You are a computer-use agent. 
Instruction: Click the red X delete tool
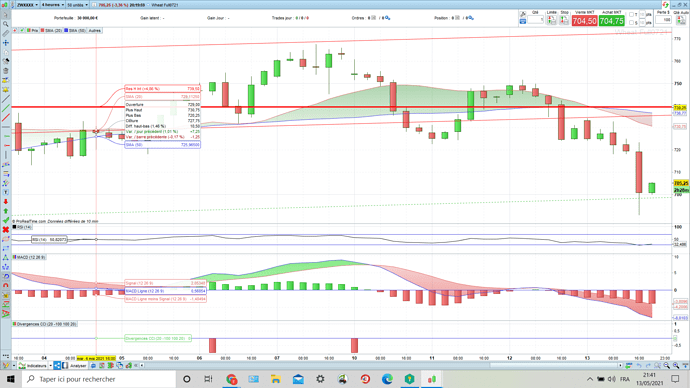tap(6, 230)
